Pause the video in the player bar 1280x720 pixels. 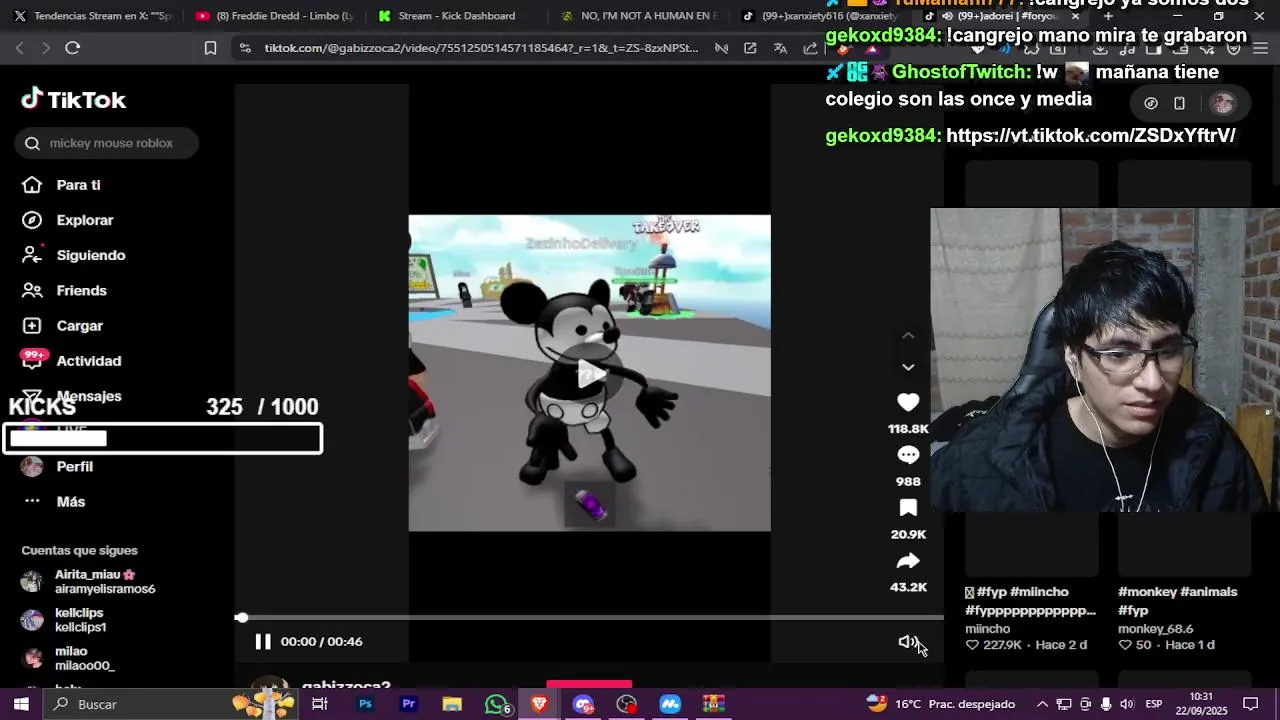[x=263, y=642]
